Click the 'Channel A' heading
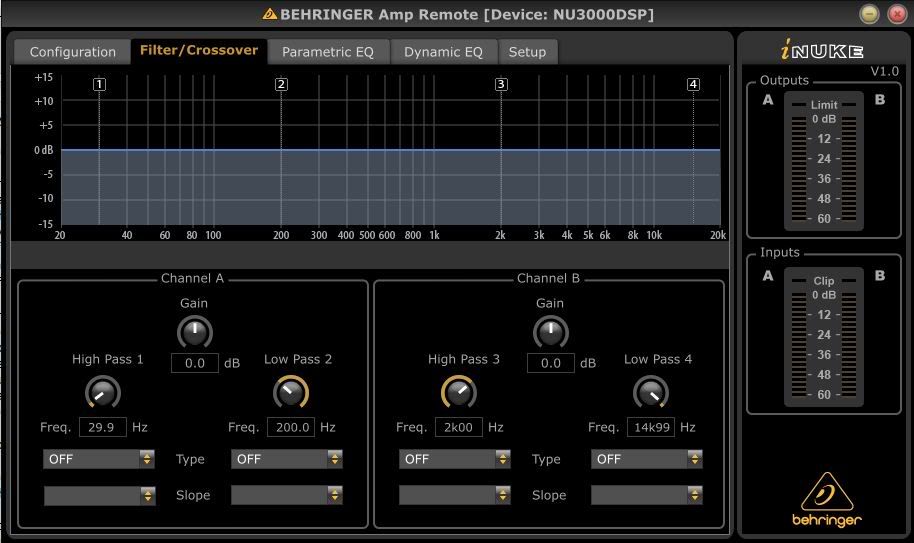The height and width of the screenshot is (543, 914). pos(192,278)
